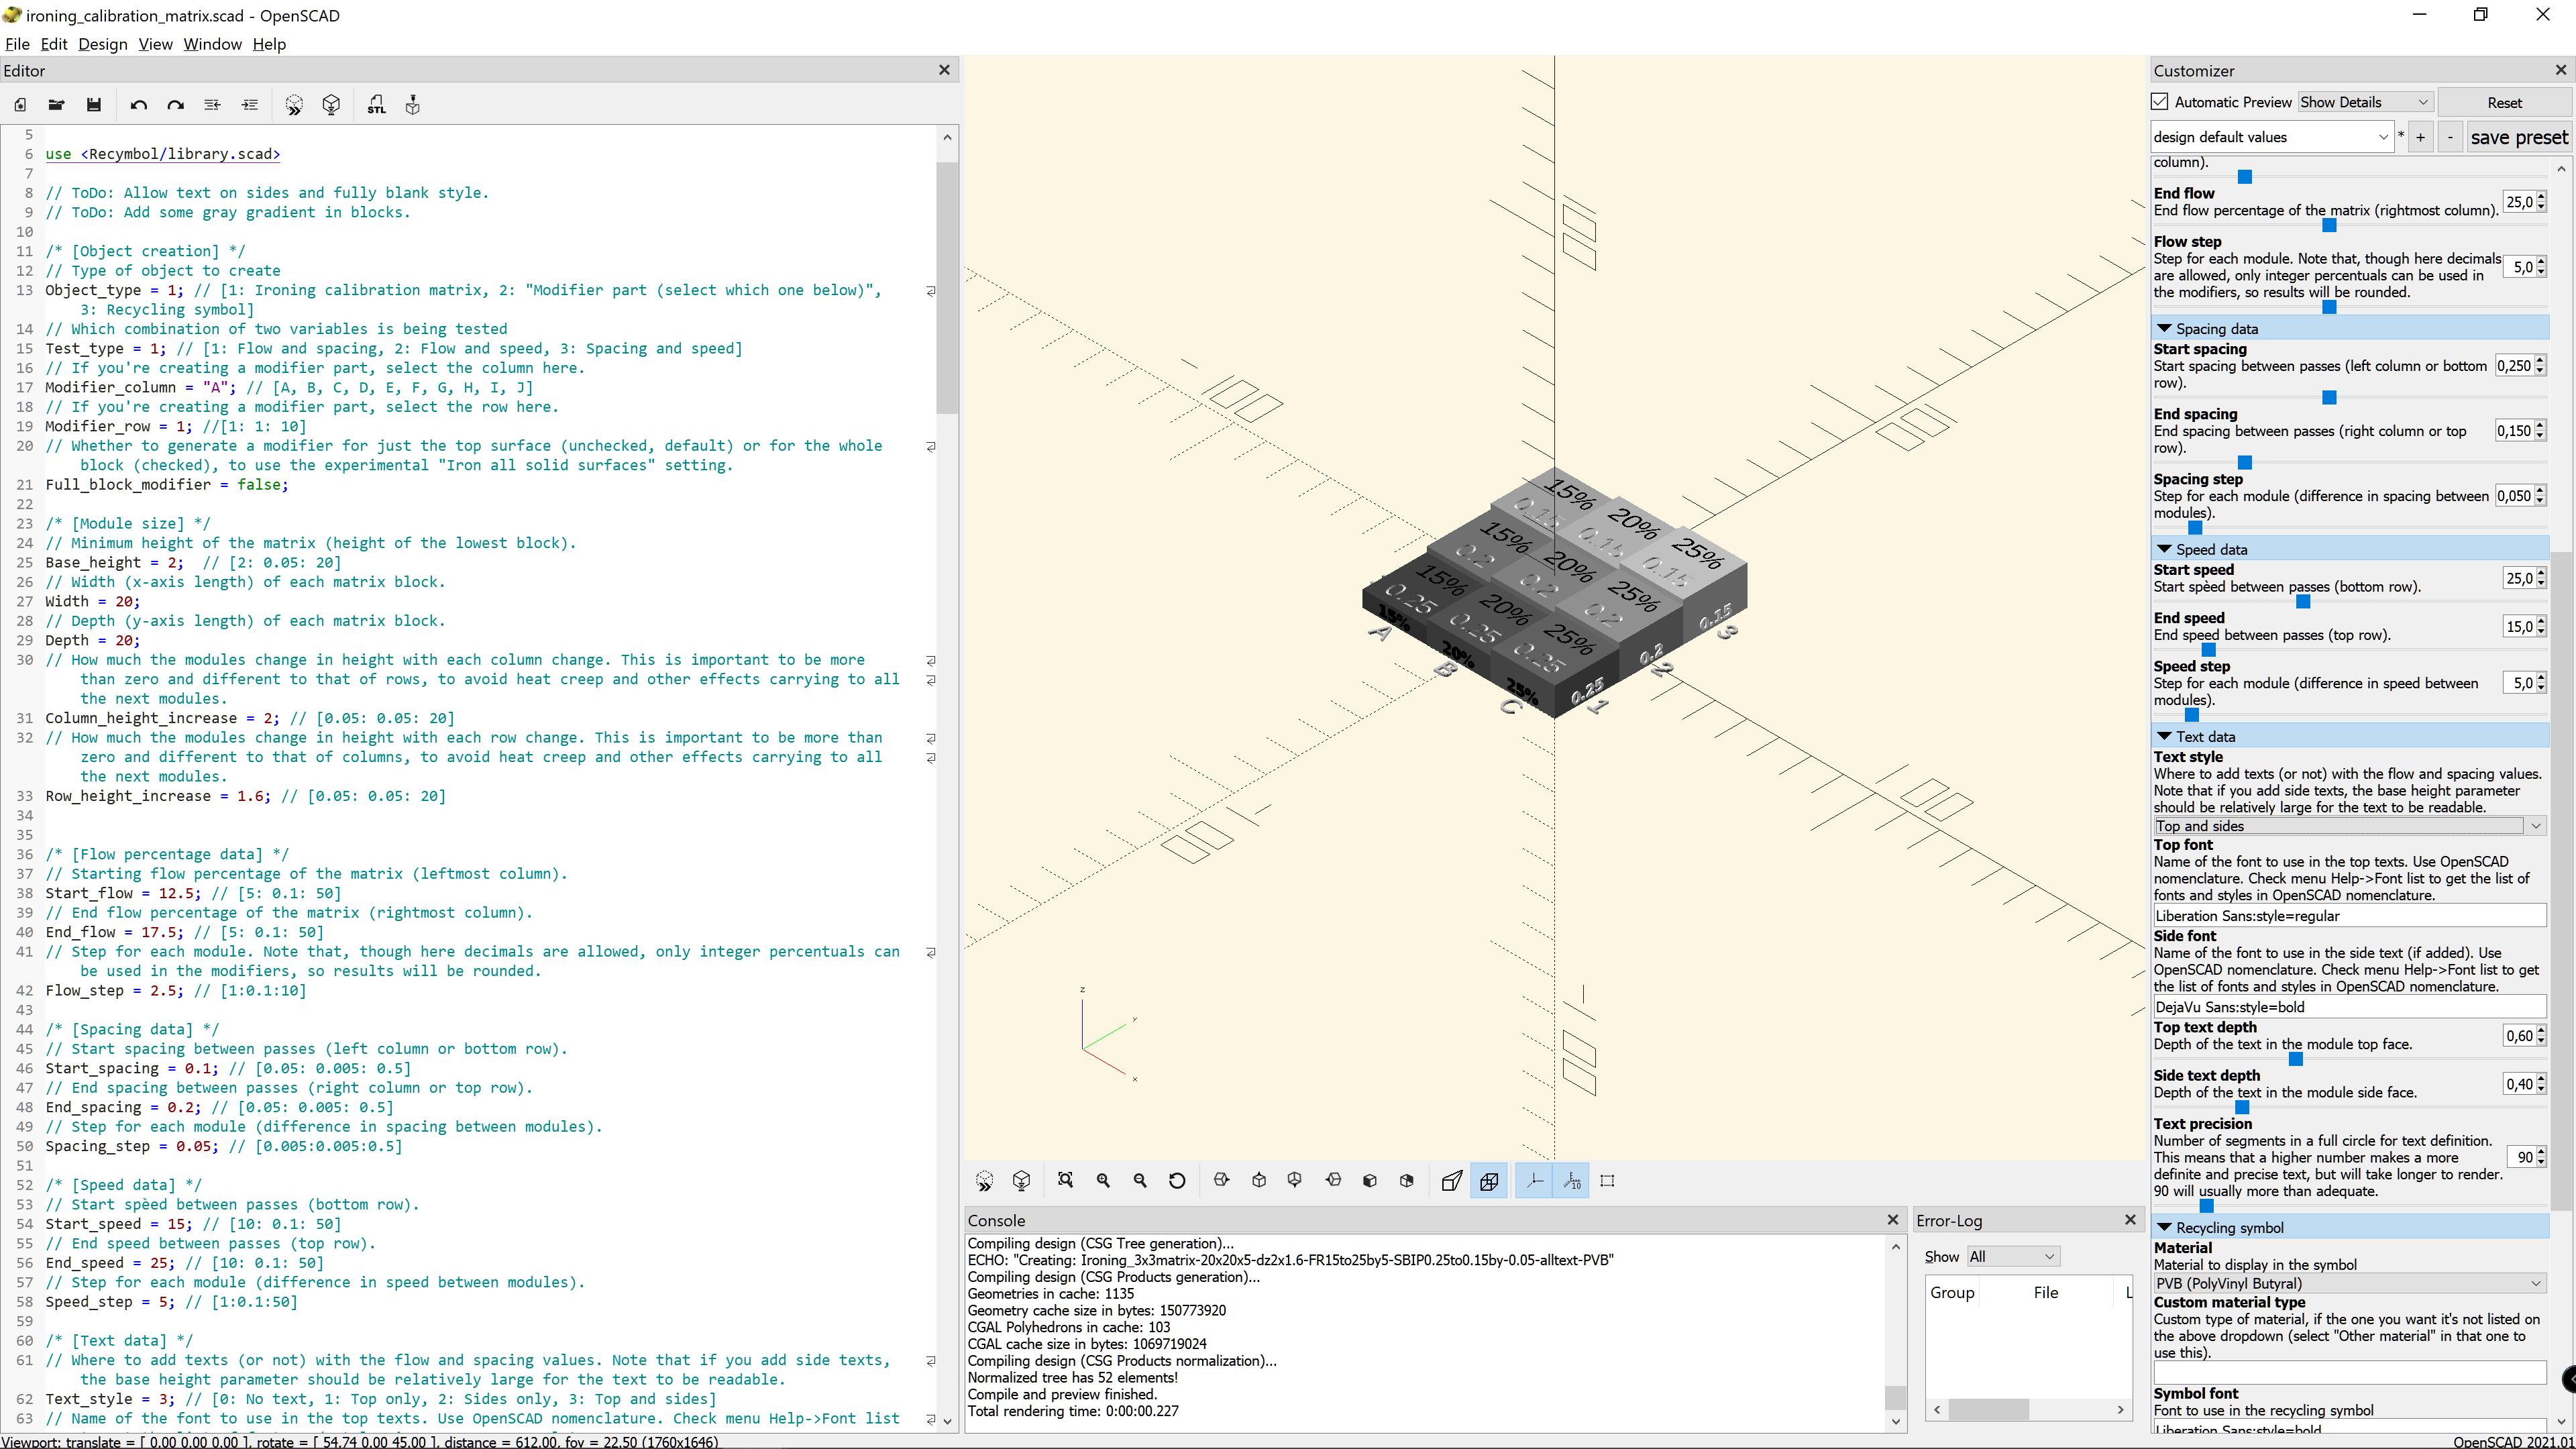Click the Custom material type input field

[2349, 1372]
